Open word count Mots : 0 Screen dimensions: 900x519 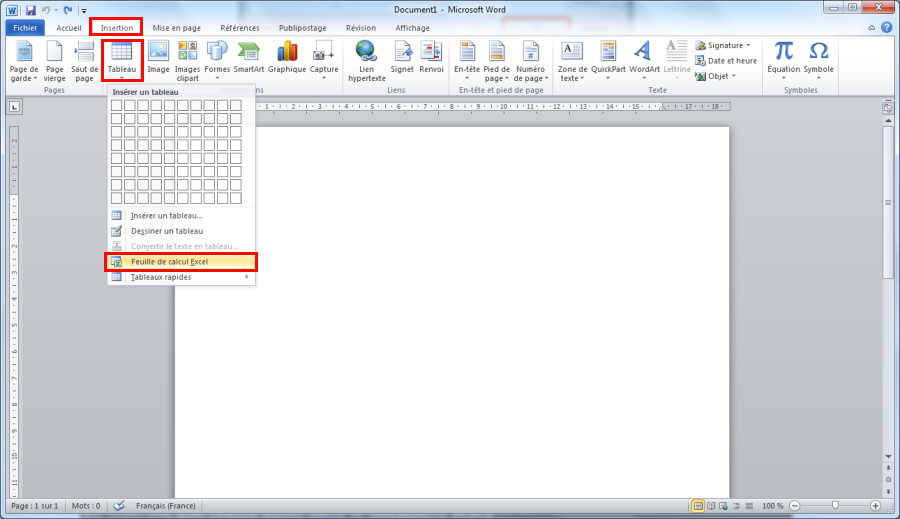pyautogui.click(x=86, y=506)
